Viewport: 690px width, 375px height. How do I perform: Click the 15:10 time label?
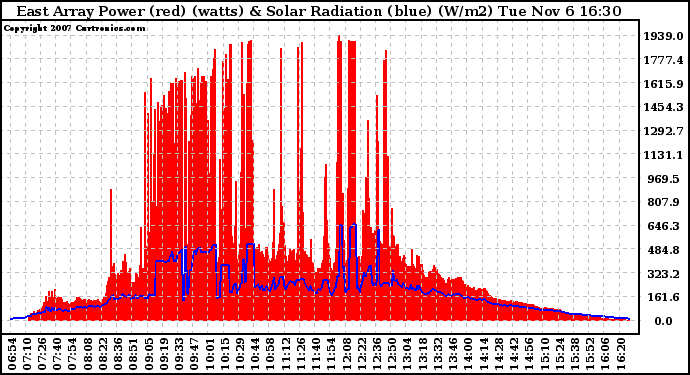pos(544,354)
